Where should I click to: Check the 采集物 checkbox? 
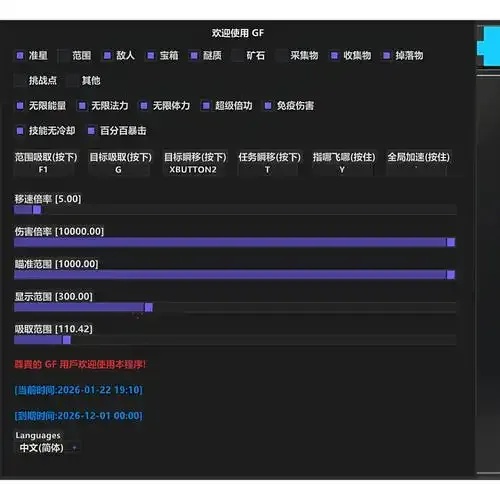tap(281, 55)
